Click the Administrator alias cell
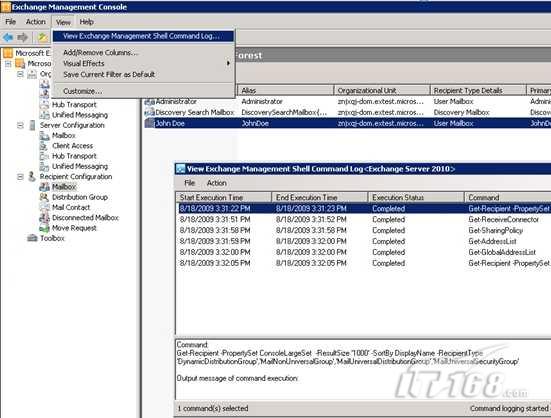The height and width of the screenshot is (418, 551). (262, 102)
